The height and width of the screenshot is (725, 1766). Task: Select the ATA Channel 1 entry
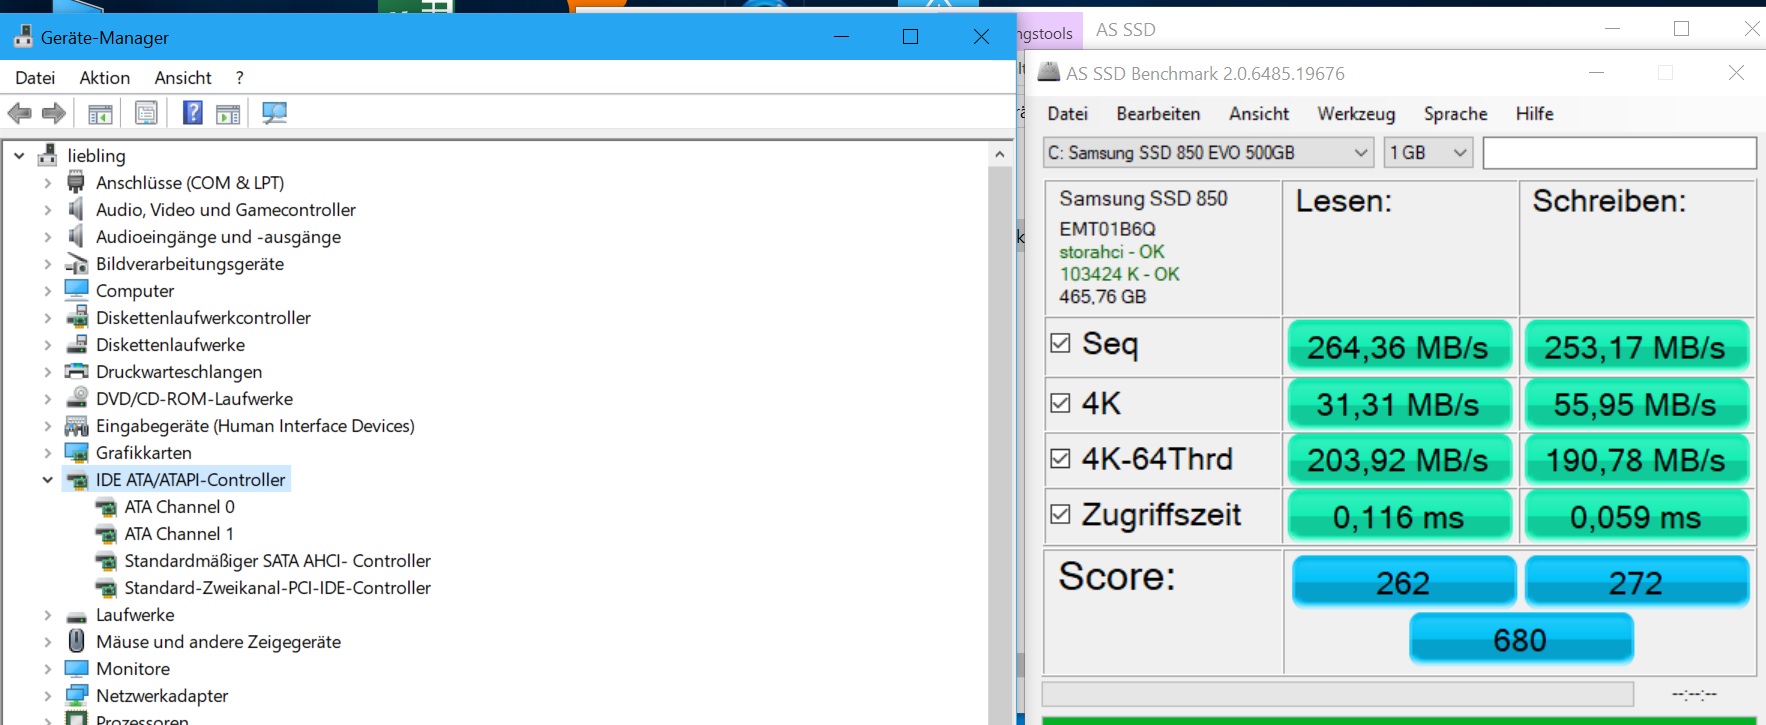179,534
